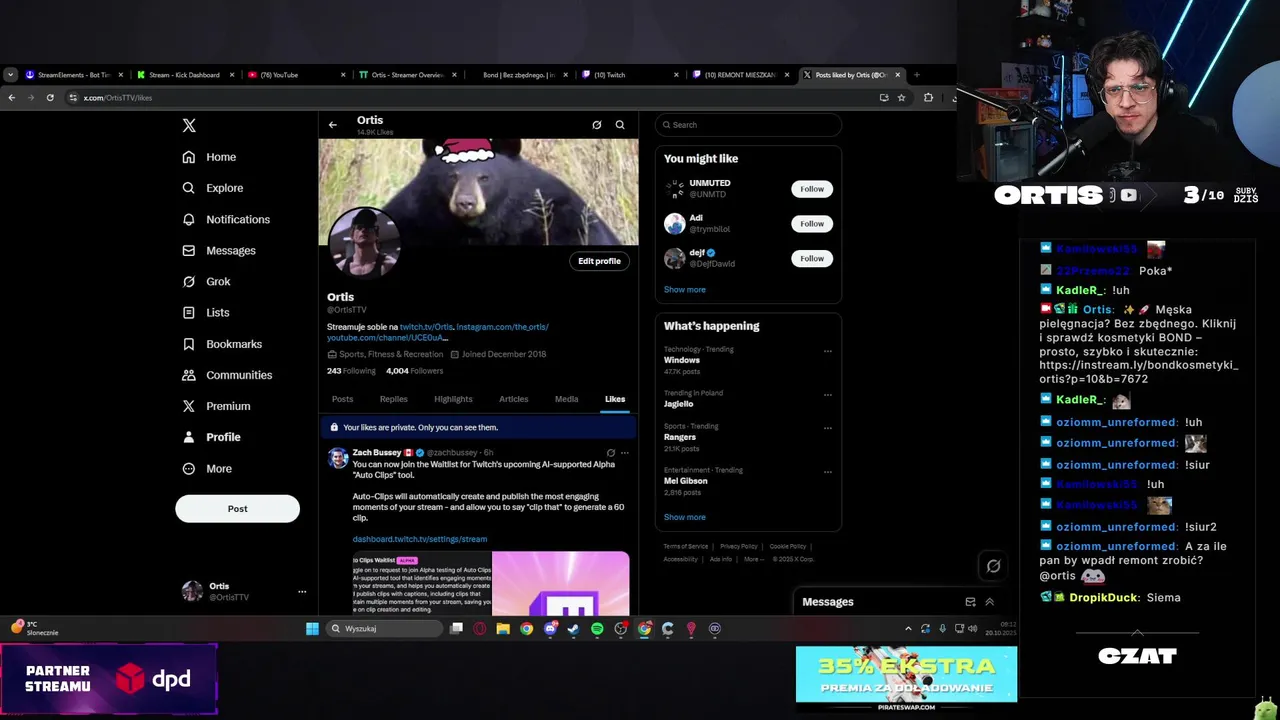
Task: Switch to the Highlights tab
Action: (x=453, y=399)
